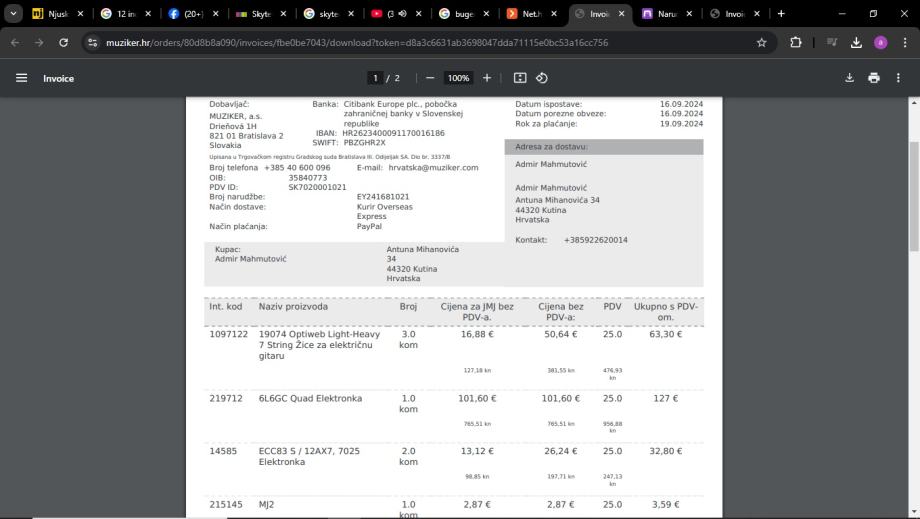Screen dimensions: 920x519
Task: Click the SWIFT code PBZGHR2X
Action: click(364, 143)
